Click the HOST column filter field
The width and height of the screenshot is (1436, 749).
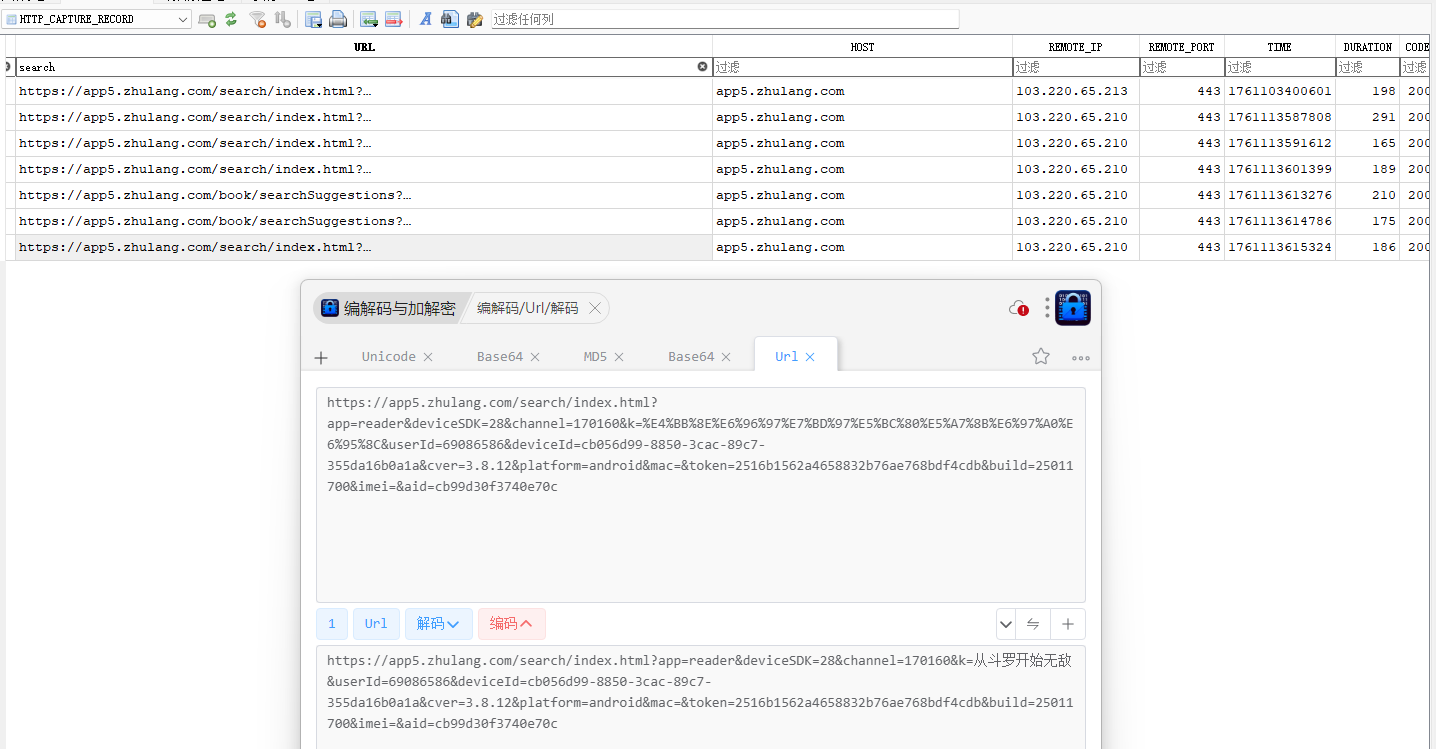coord(862,67)
